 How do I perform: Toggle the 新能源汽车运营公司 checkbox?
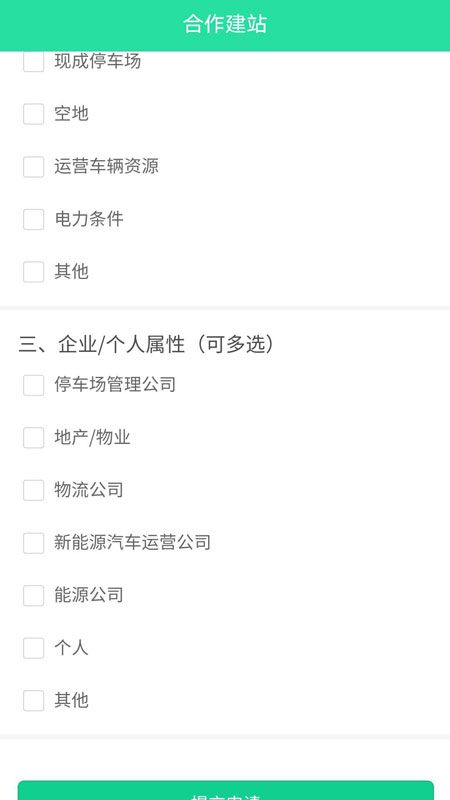point(34,543)
